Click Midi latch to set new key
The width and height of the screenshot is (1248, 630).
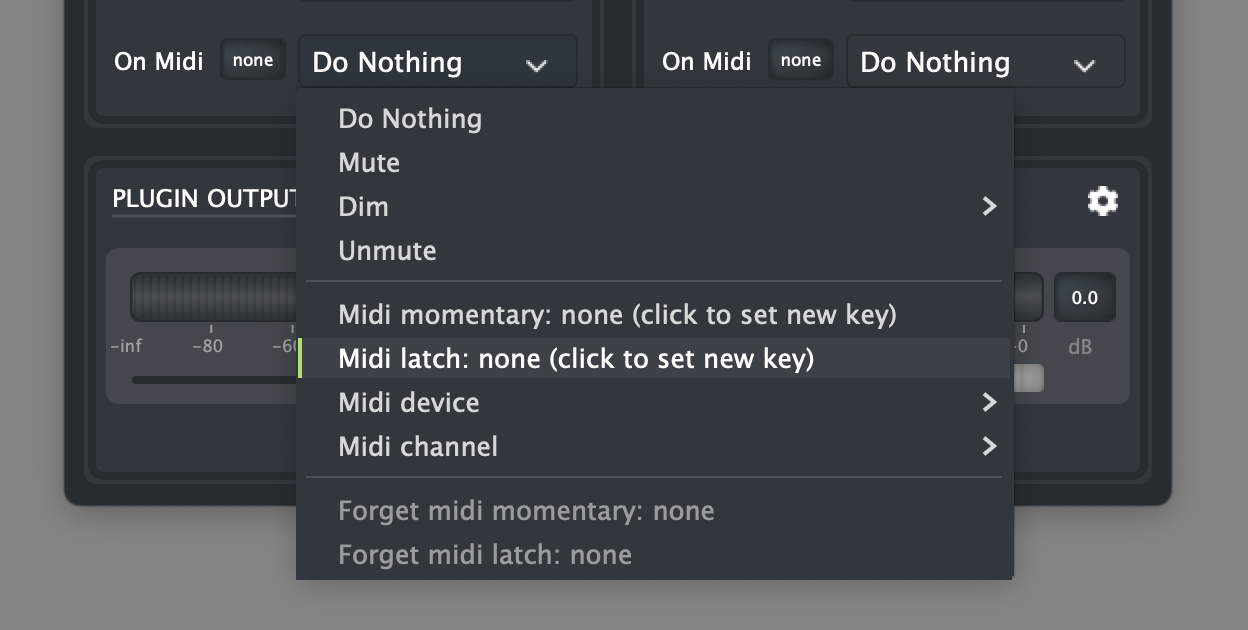(576, 359)
